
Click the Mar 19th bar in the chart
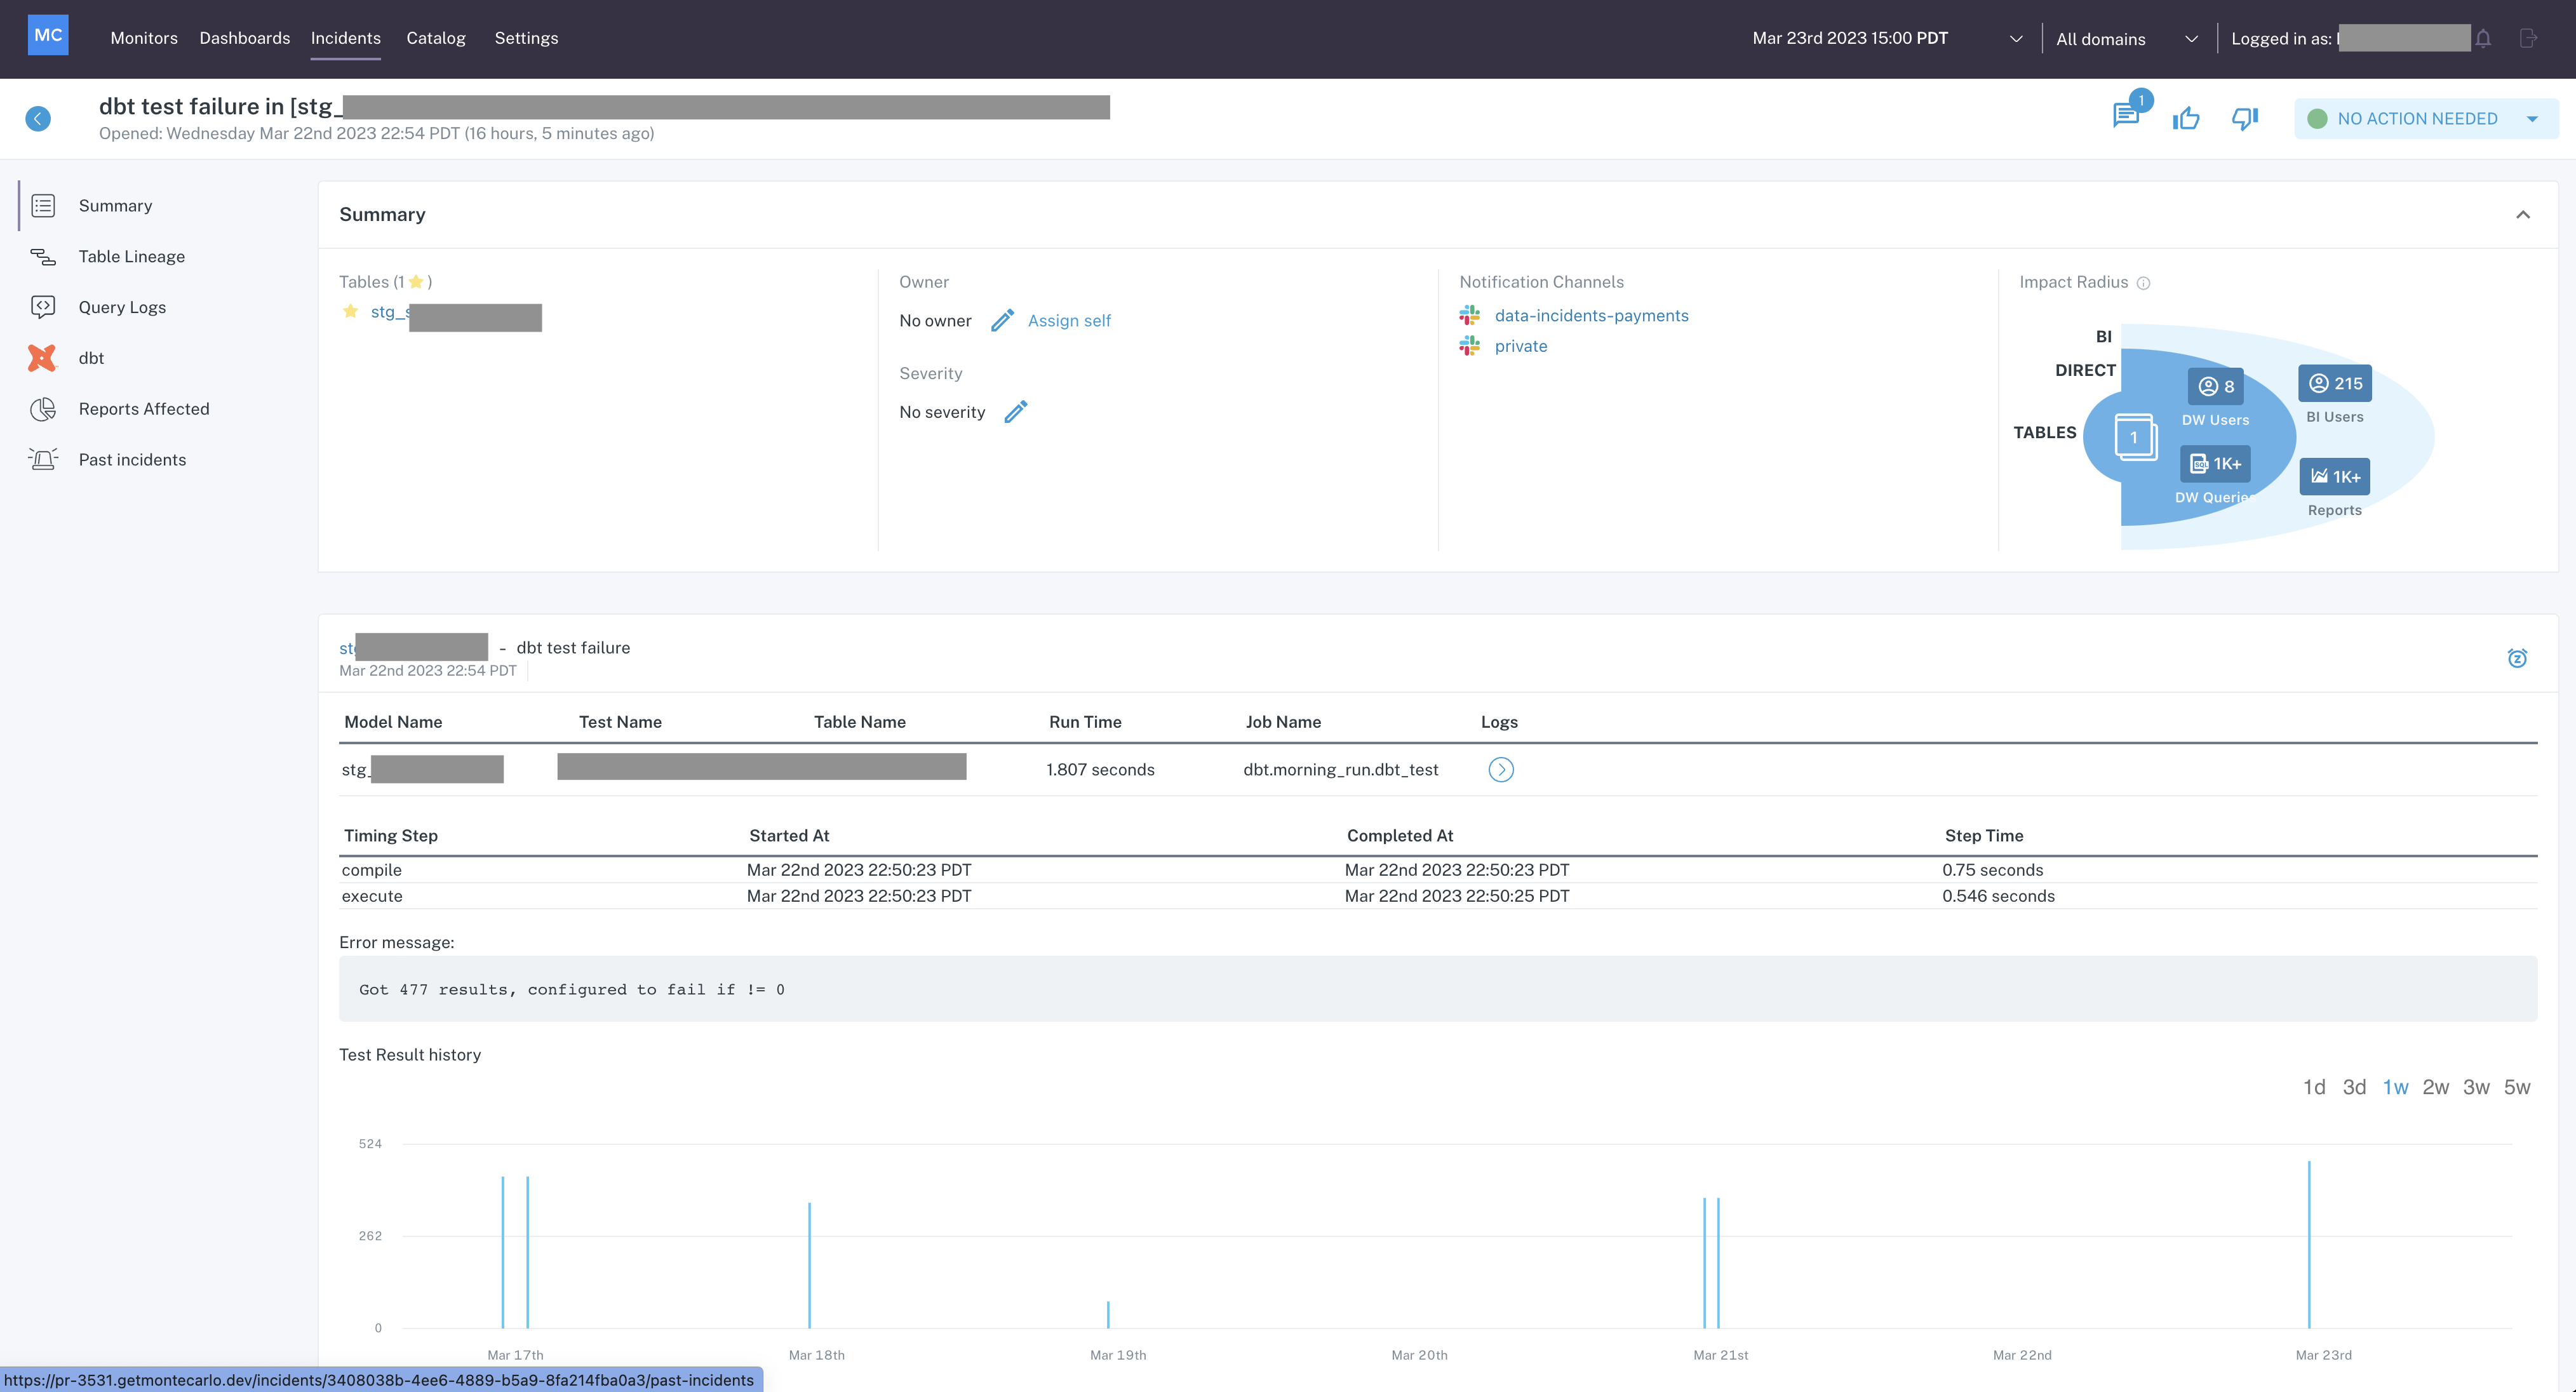(x=1108, y=1314)
